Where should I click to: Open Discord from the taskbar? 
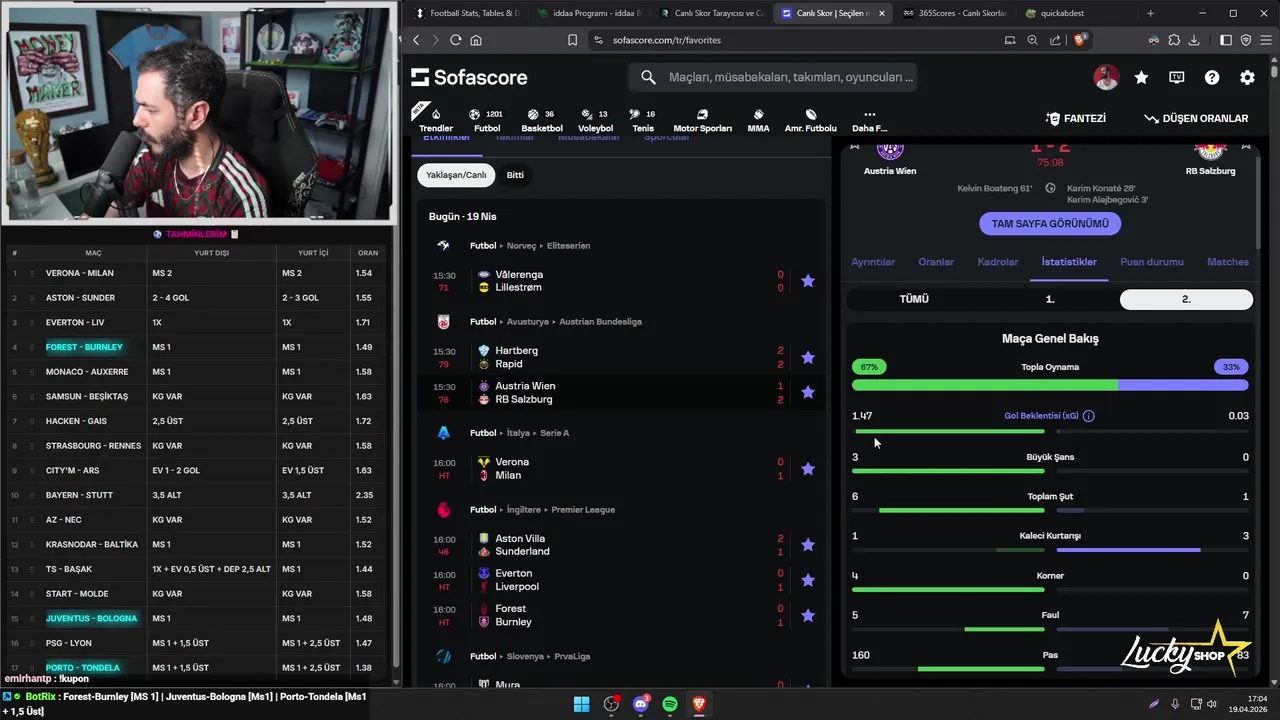[641, 704]
